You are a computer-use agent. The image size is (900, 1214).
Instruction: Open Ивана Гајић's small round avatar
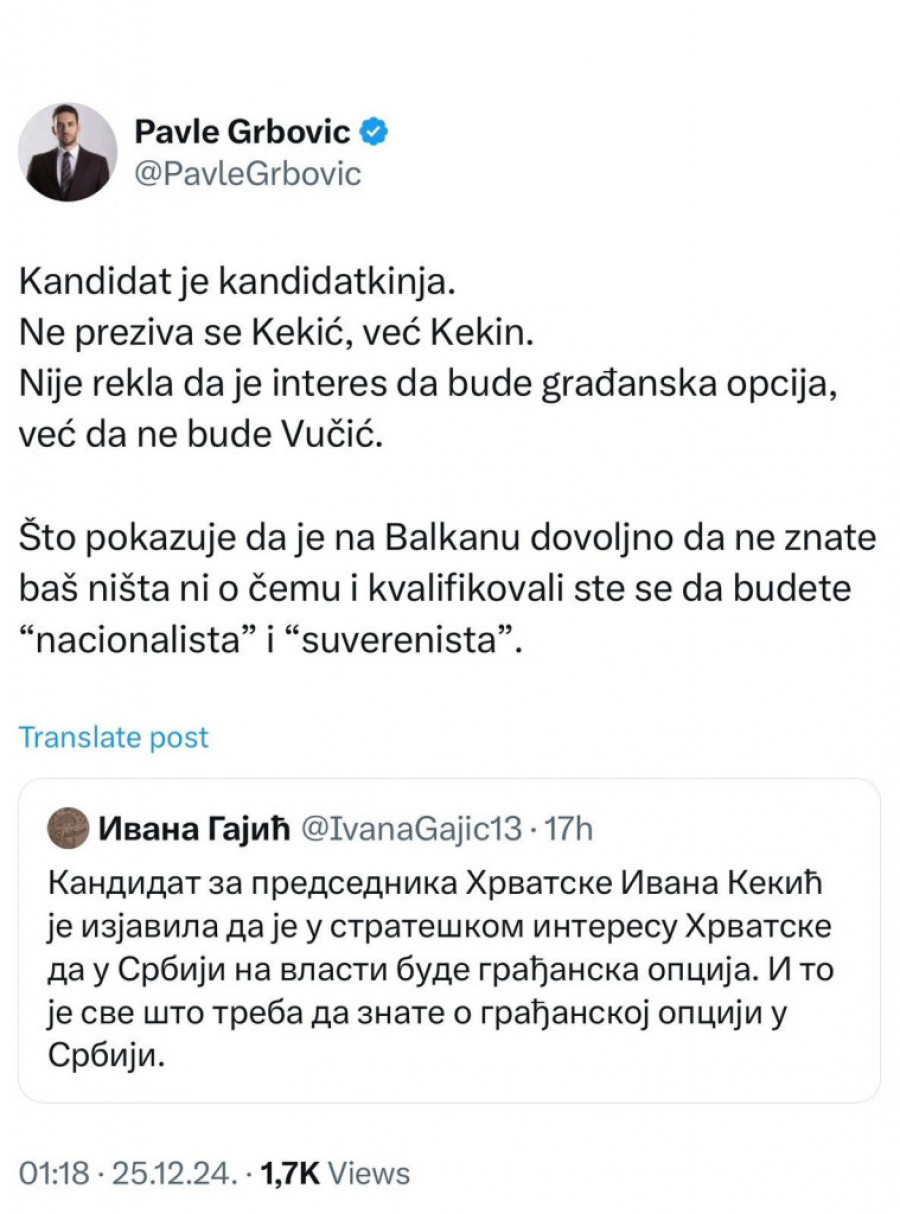68,827
